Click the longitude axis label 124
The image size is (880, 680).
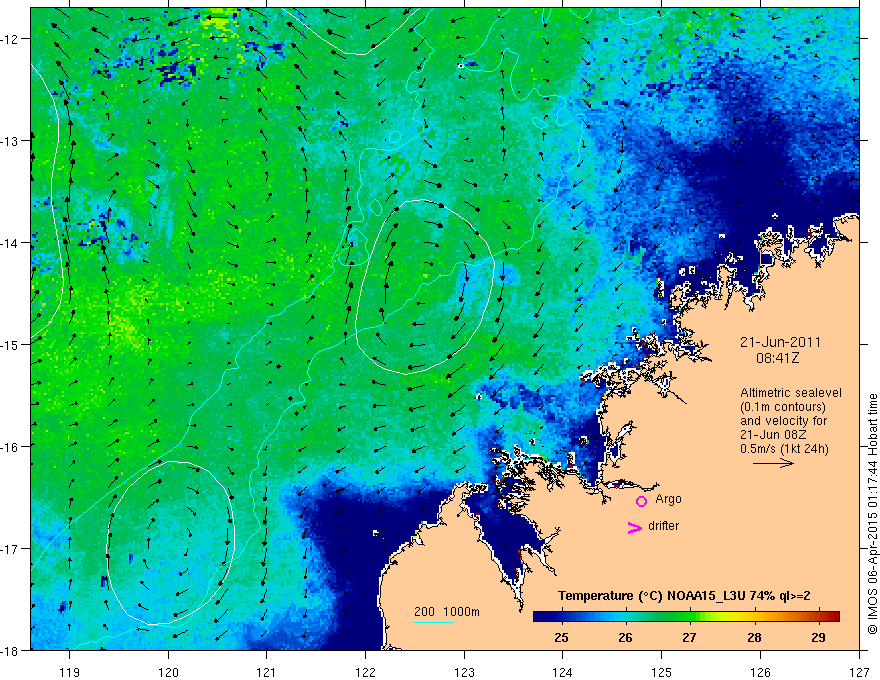(x=563, y=672)
